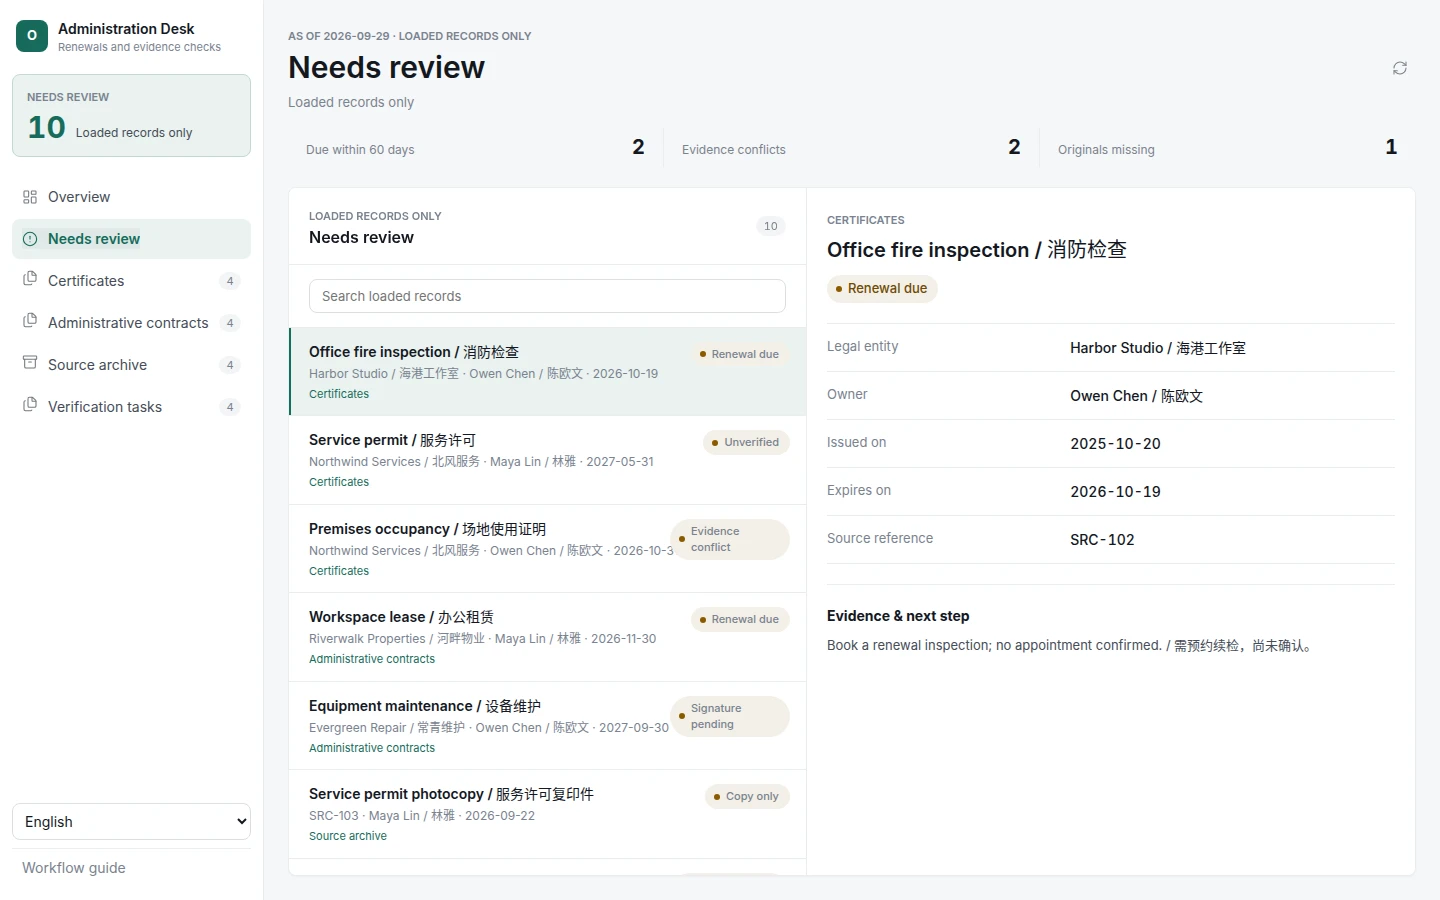
Task: Click the Owen Chen owner value
Action: point(1136,396)
